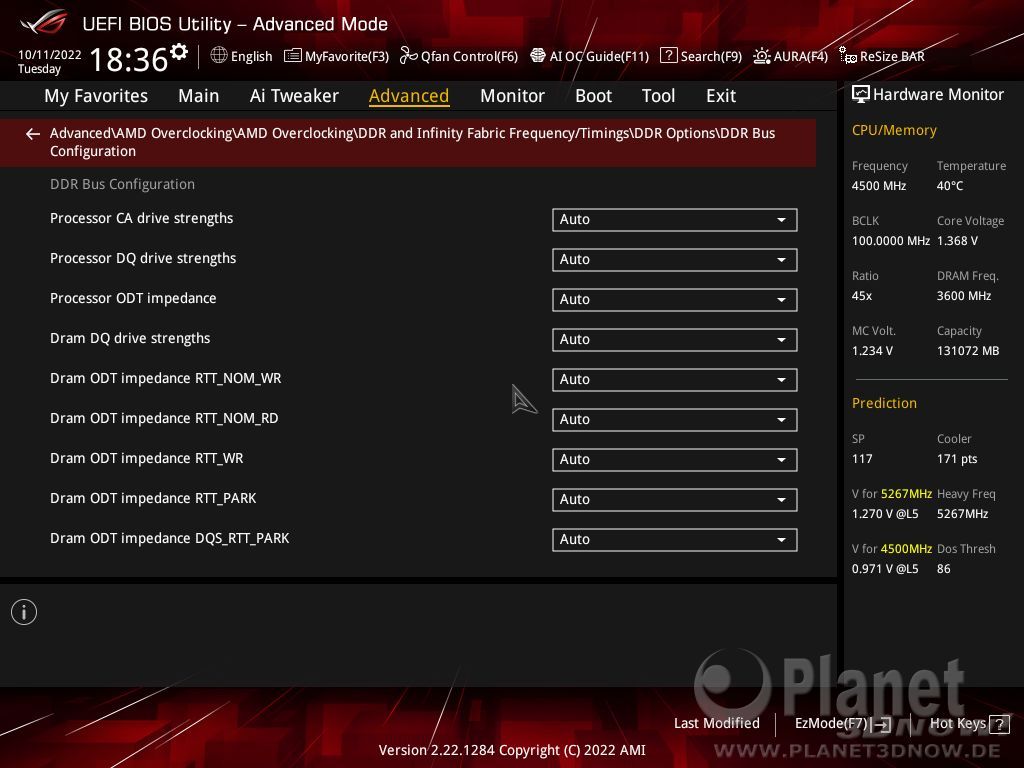
Task: Select Dram ODT impedance DQS_RTT_PARK label
Action: [170, 538]
